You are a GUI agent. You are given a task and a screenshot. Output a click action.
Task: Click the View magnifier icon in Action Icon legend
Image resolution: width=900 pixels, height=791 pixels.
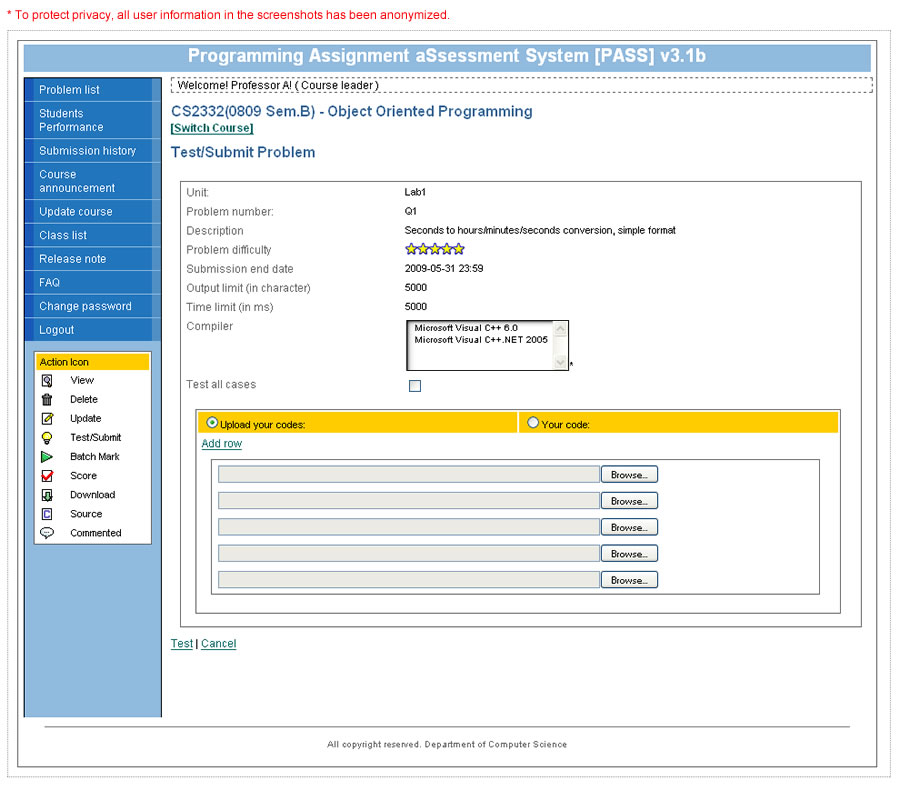(47, 380)
